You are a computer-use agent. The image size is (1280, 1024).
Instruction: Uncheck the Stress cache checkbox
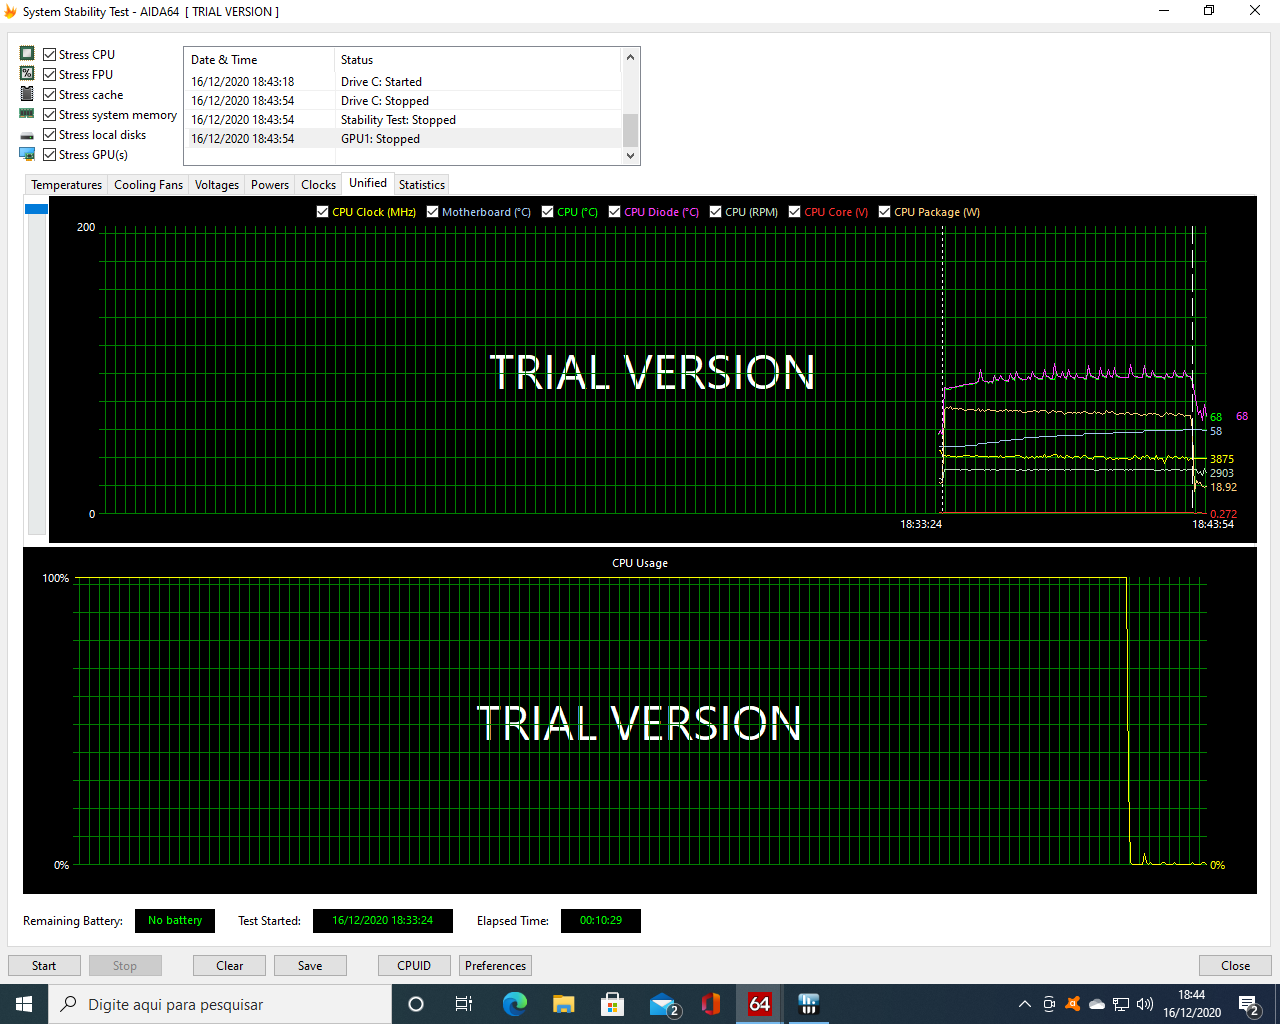[49, 94]
